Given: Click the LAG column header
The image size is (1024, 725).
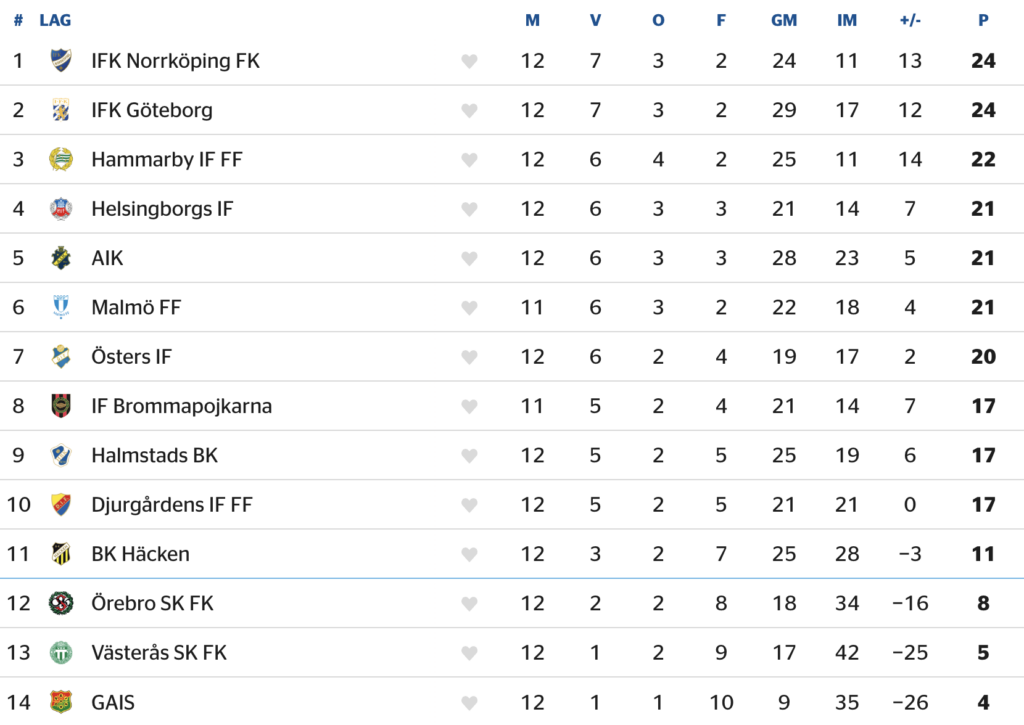Looking at the screenshot, I should pyautogui.click(x=55, y=20).
